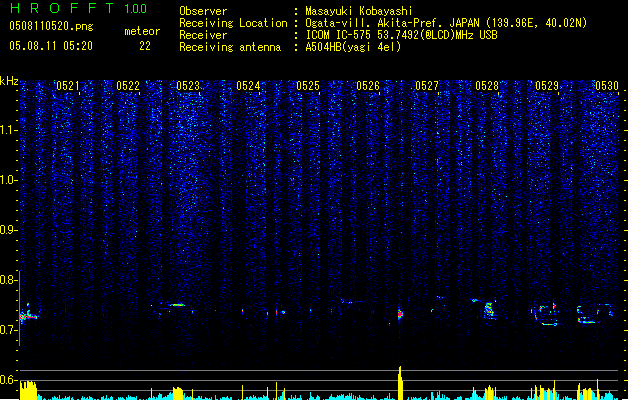Click the 0523 time marker
Image resolution: width=629 pixels, height=400 pixels.
188,86
